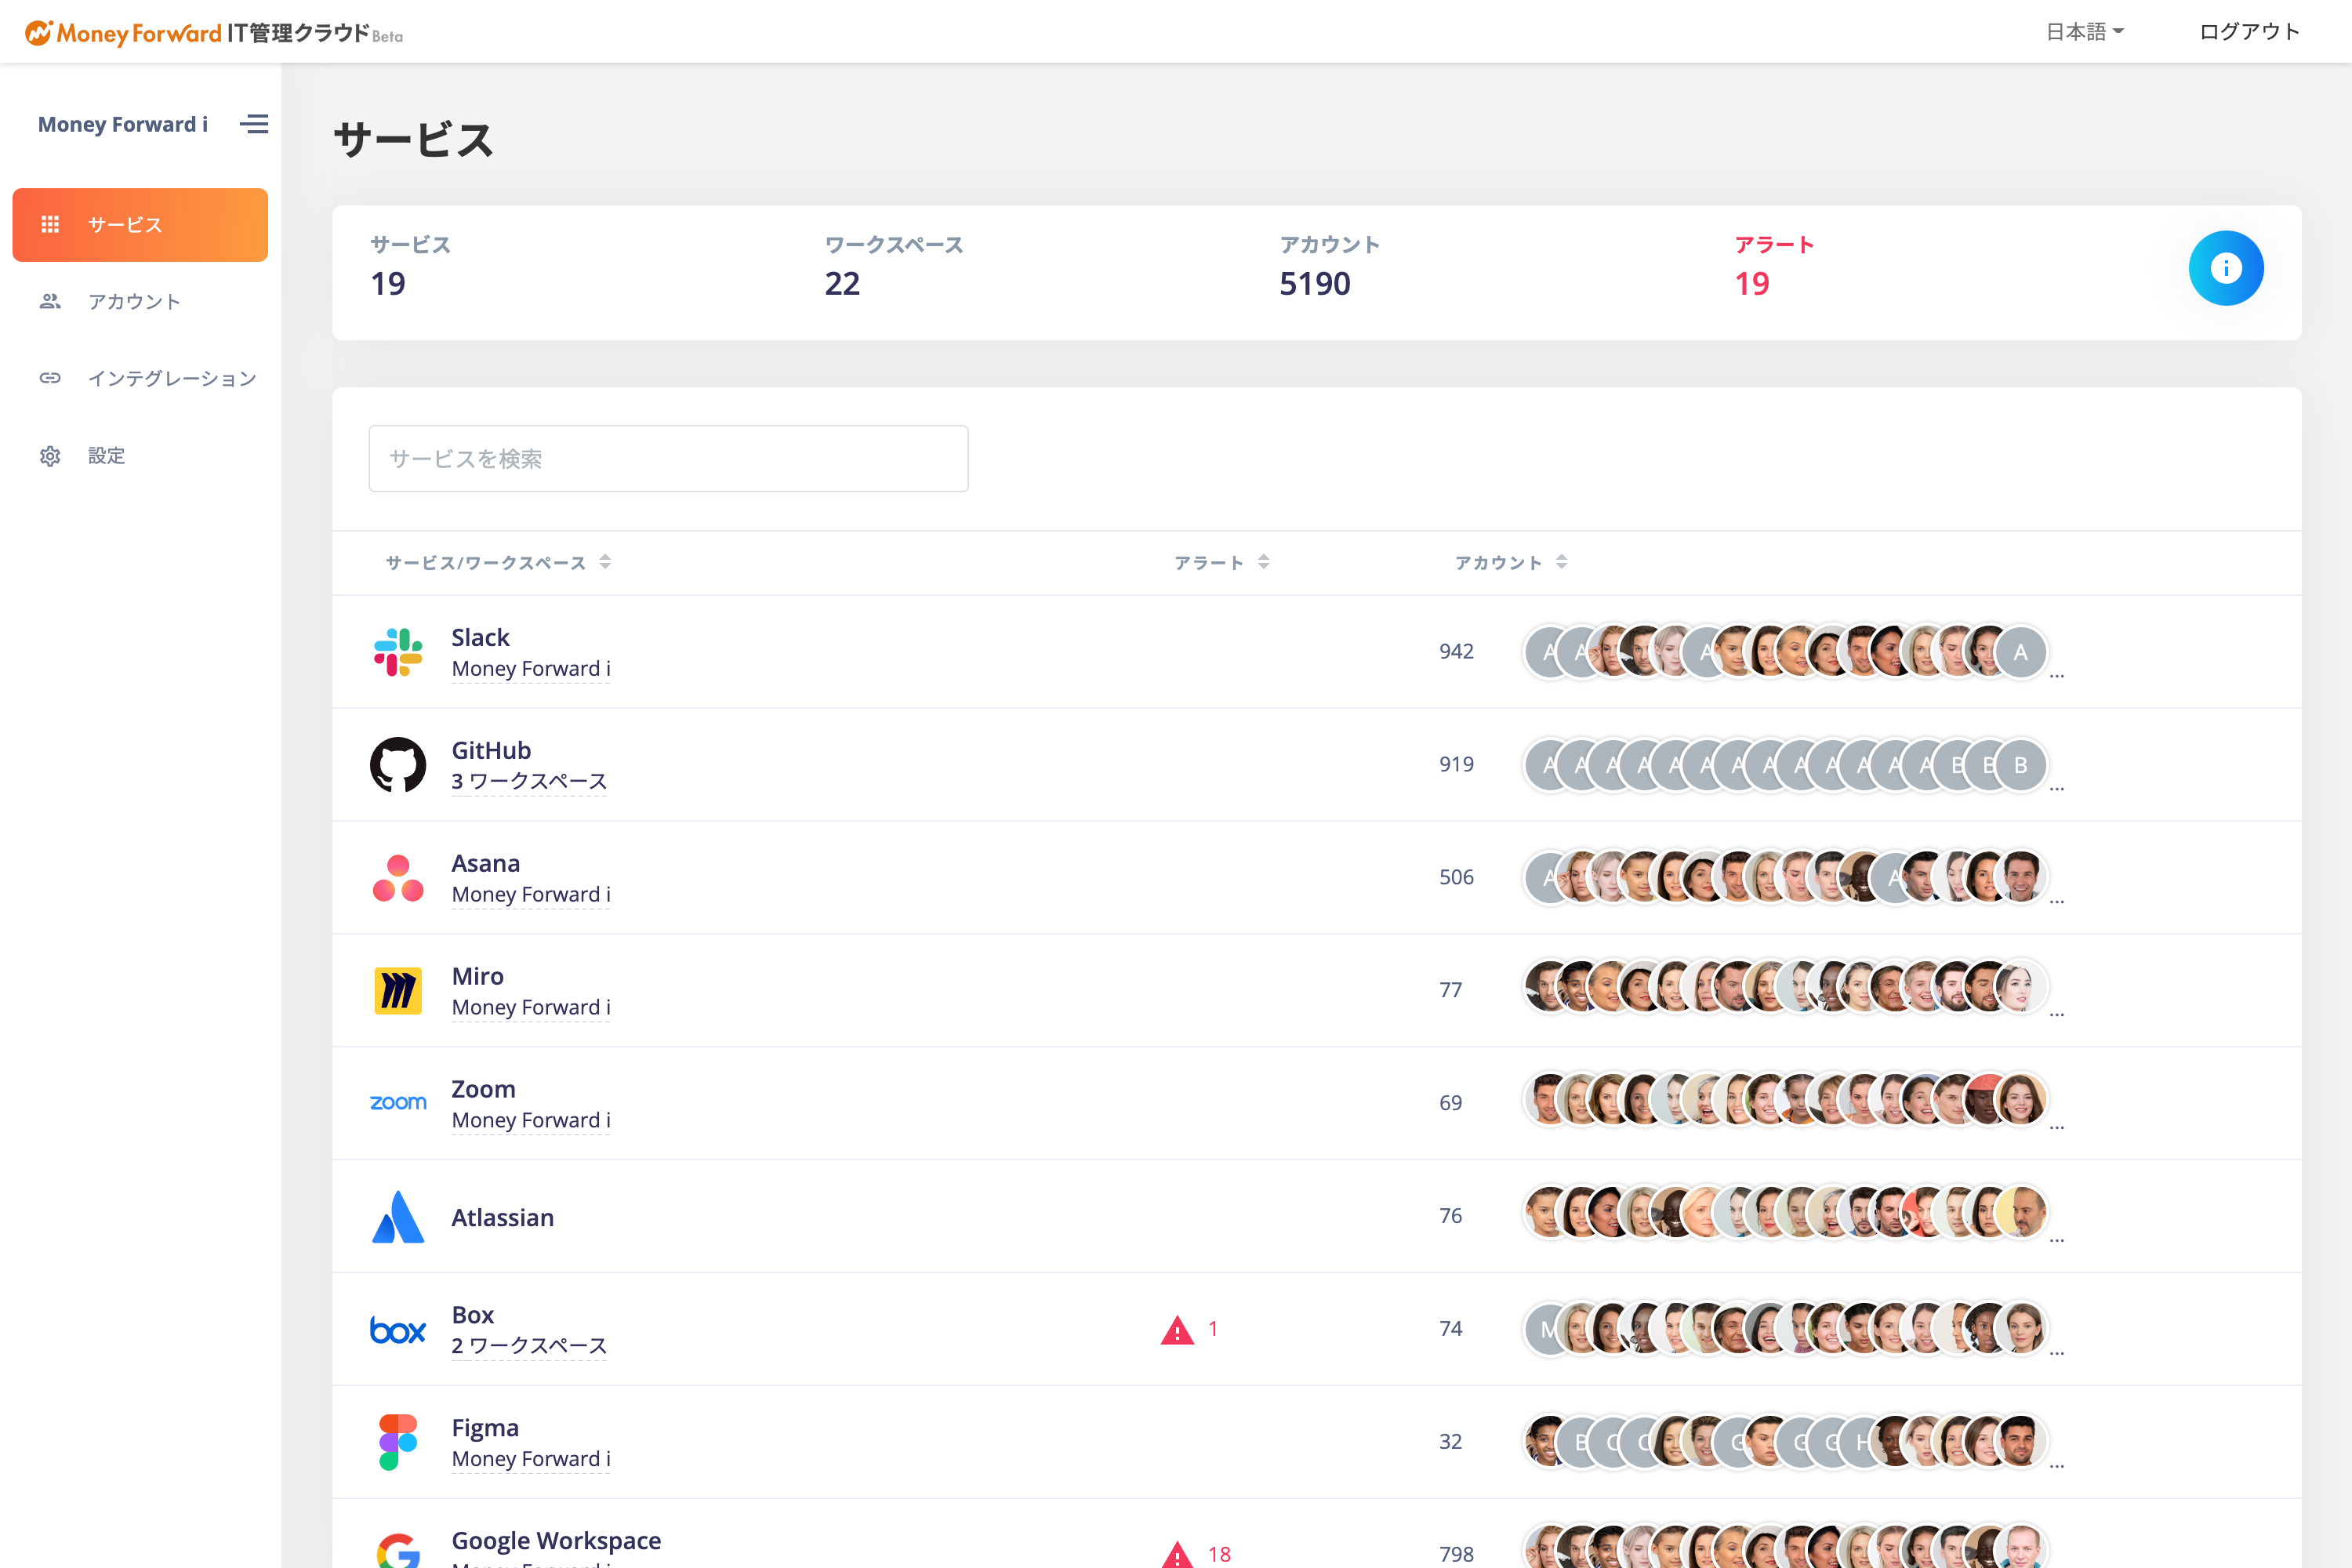Click the blue info button

2226,268
